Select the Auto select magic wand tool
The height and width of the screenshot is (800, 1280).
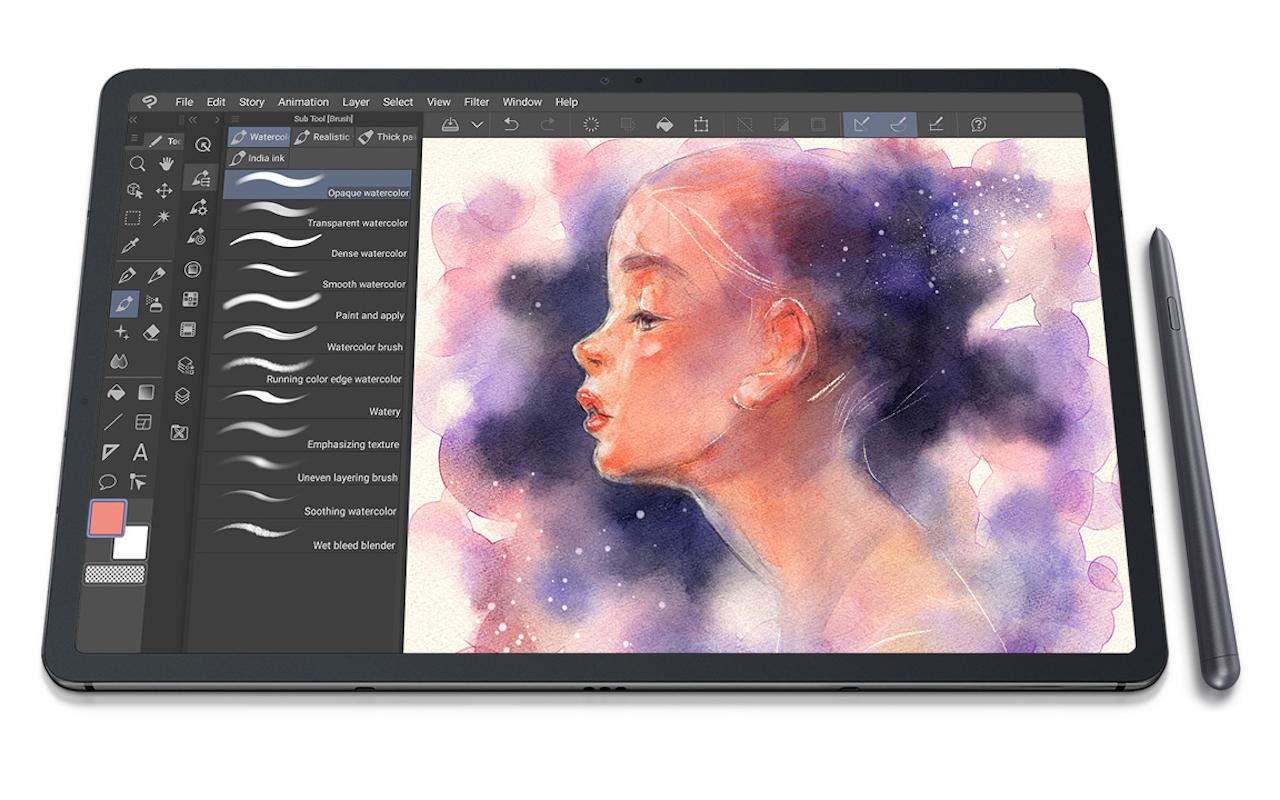pos(162,218)
